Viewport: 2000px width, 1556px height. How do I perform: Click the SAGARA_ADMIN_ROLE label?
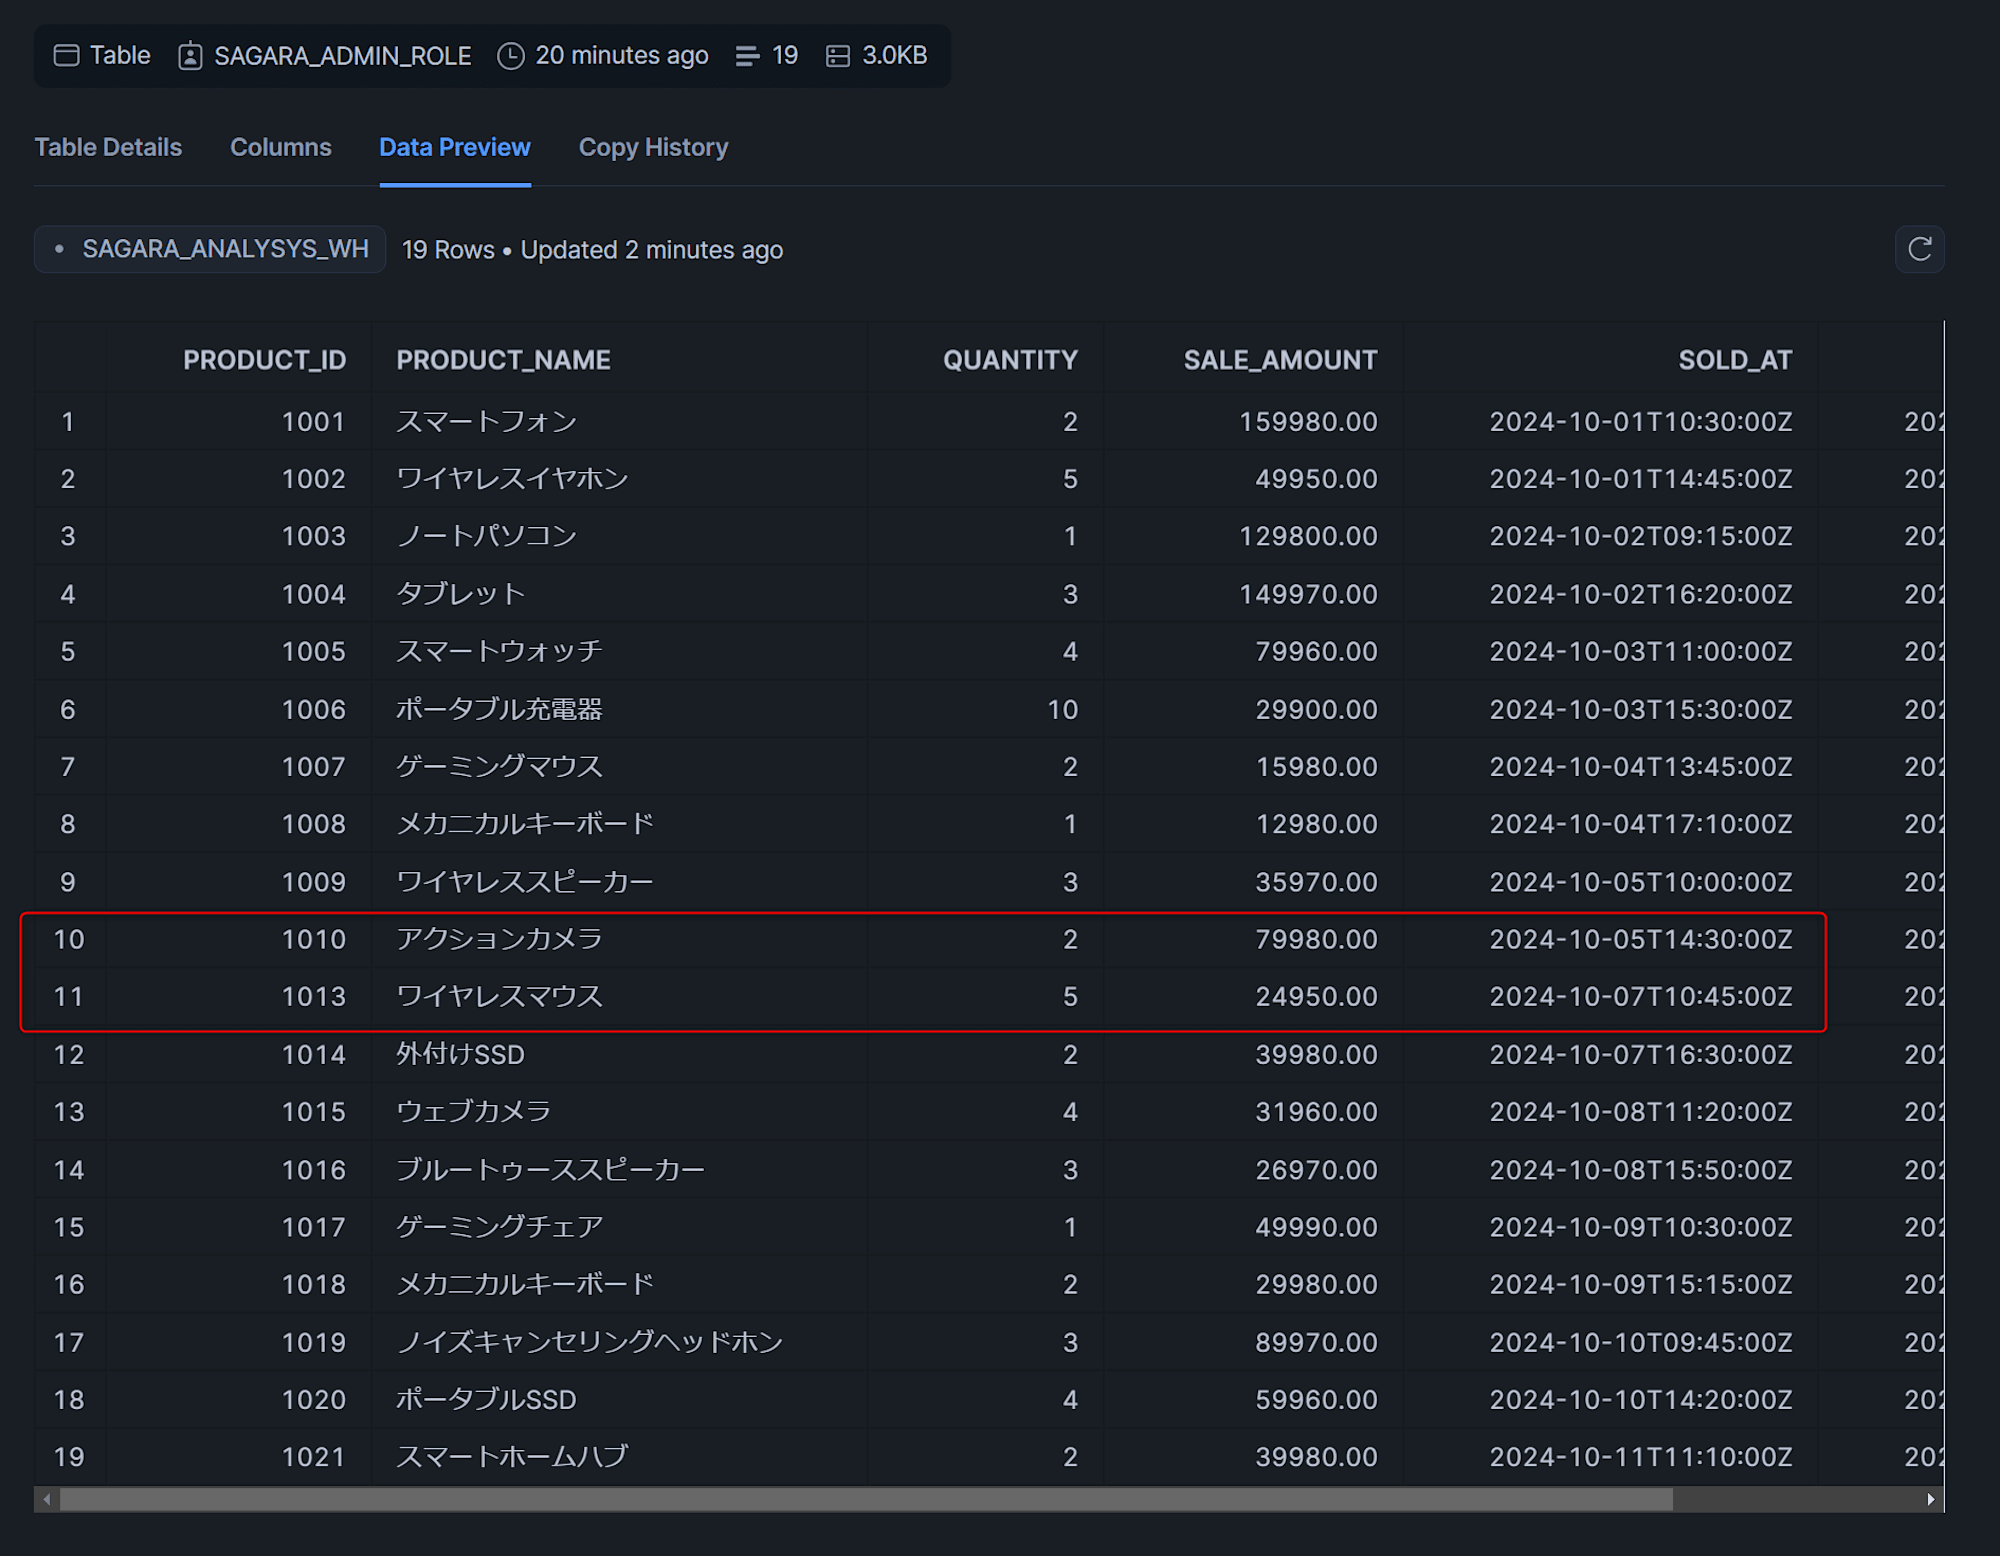coord(343,56)
